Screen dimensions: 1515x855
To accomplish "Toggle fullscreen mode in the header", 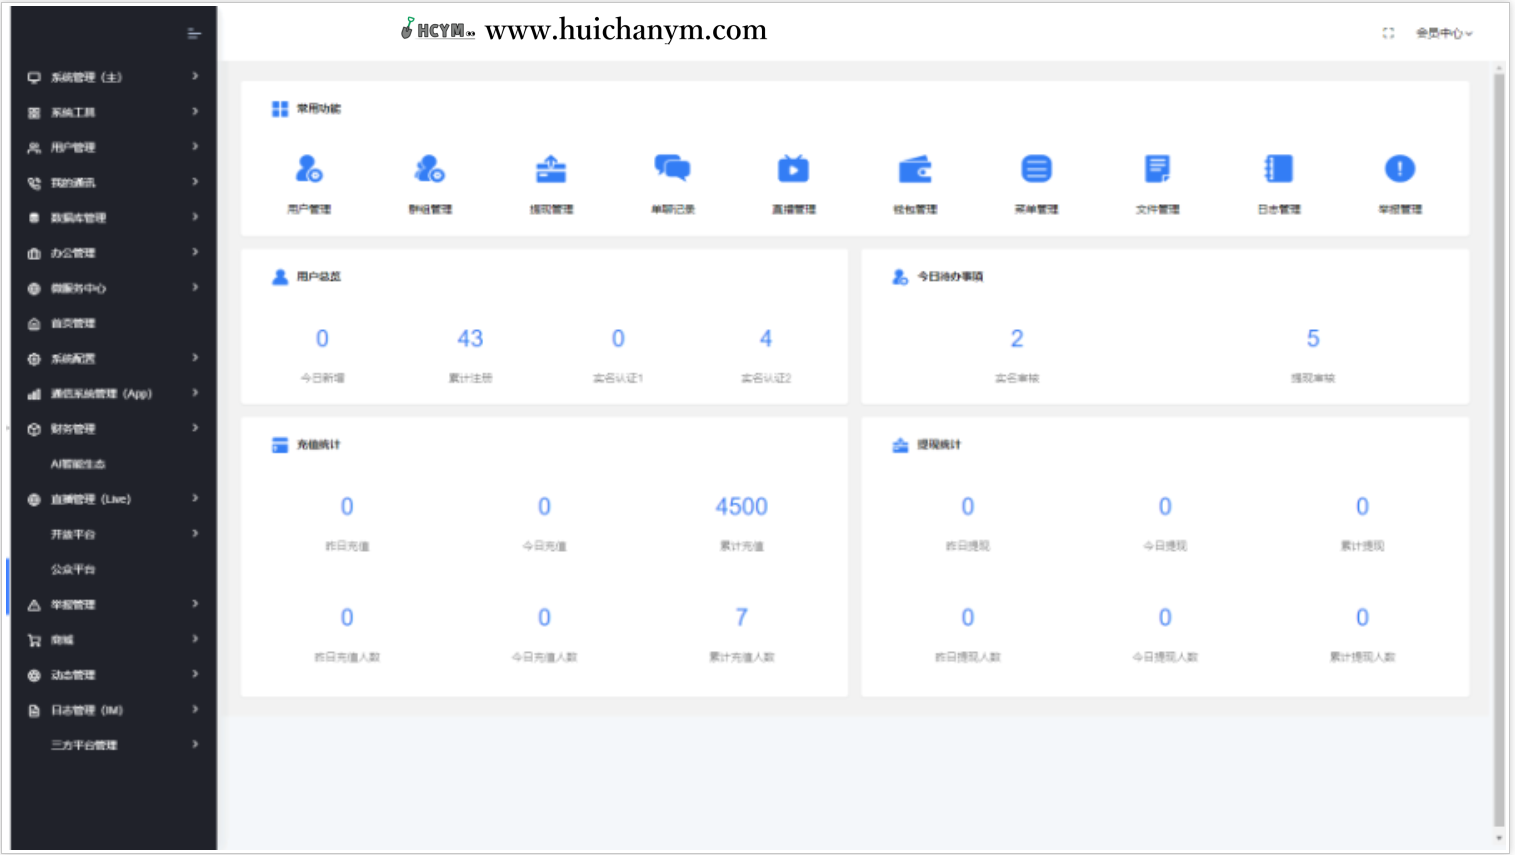I will click(x=1388, y=33).
